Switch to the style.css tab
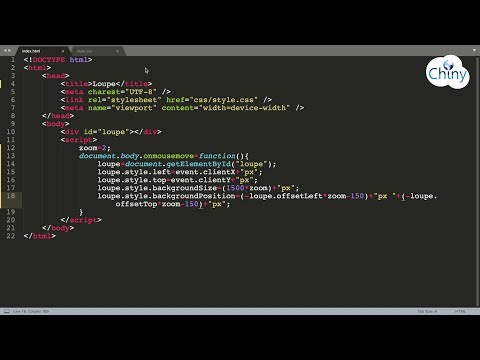The image size is (480, 360). click(x=84, y=51)
